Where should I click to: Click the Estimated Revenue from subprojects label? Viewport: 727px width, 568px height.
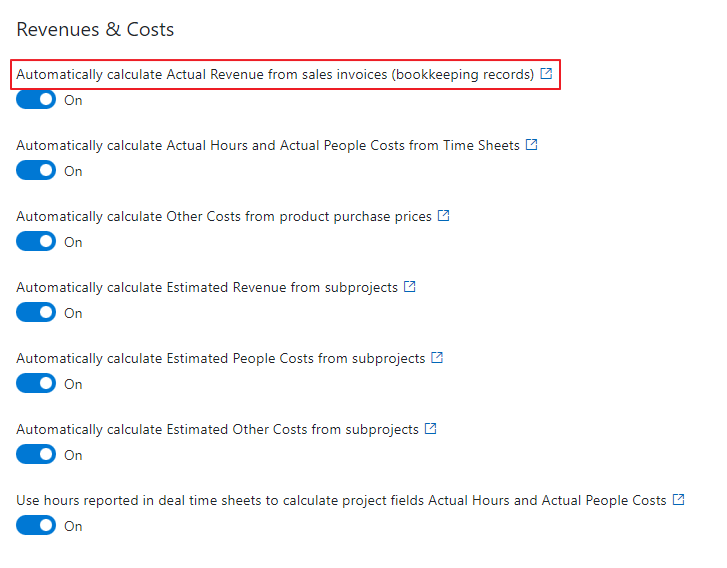(207, 287)
